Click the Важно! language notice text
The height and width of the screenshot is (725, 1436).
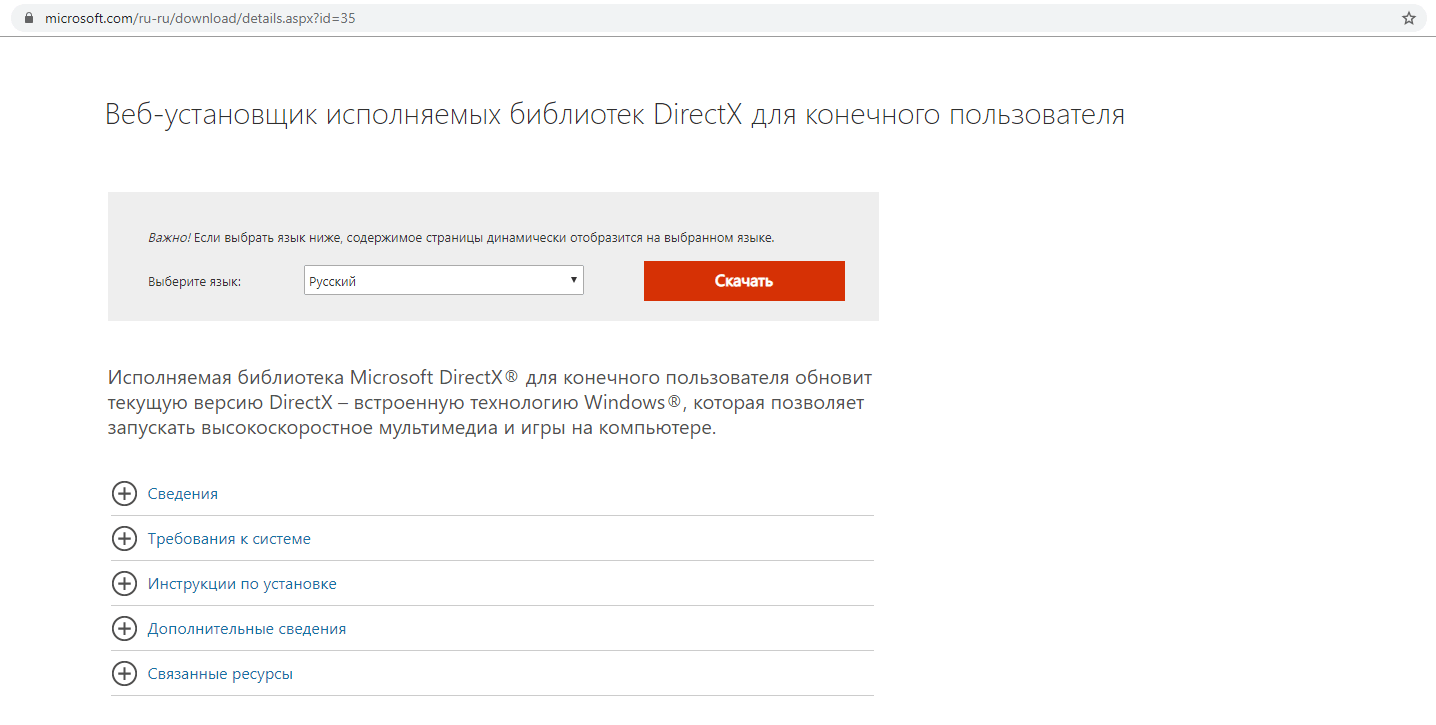[x=461, y=238]
